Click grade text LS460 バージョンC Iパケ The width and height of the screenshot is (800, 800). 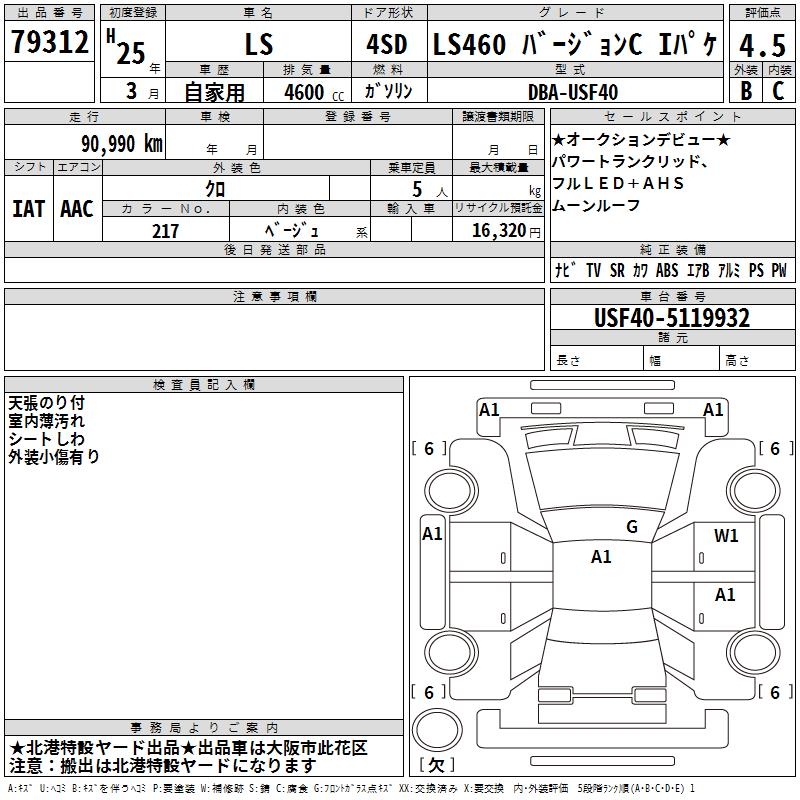point(576,44)
